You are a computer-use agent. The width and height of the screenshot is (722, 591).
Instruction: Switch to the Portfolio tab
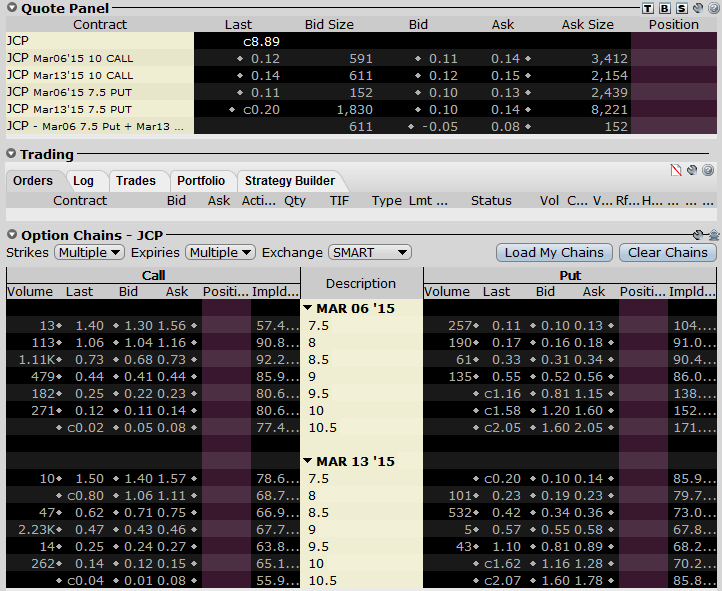pyautogui.click(x=201, y=180)
